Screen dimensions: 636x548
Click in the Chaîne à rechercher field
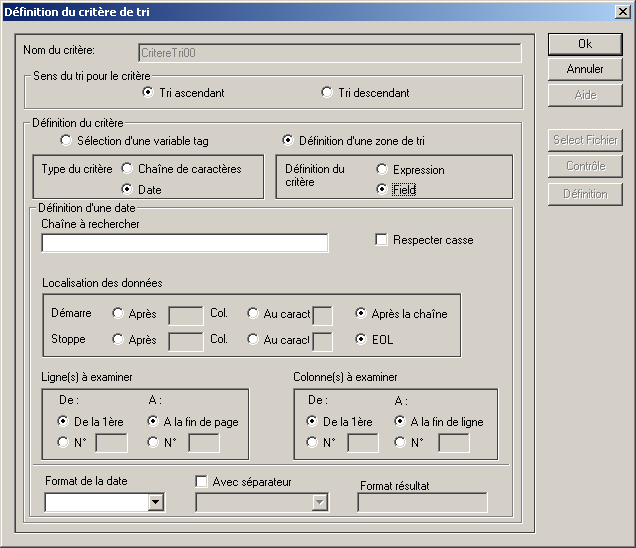point(185,243)
